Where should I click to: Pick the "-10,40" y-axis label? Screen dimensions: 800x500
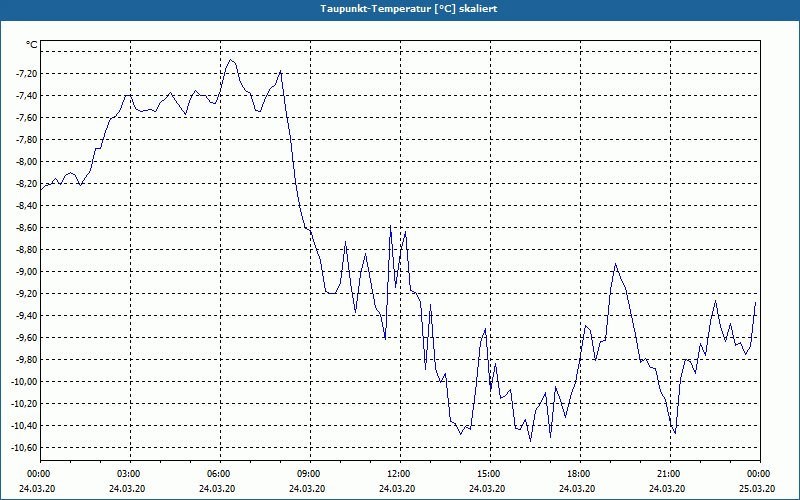click(x=25, y=426)
